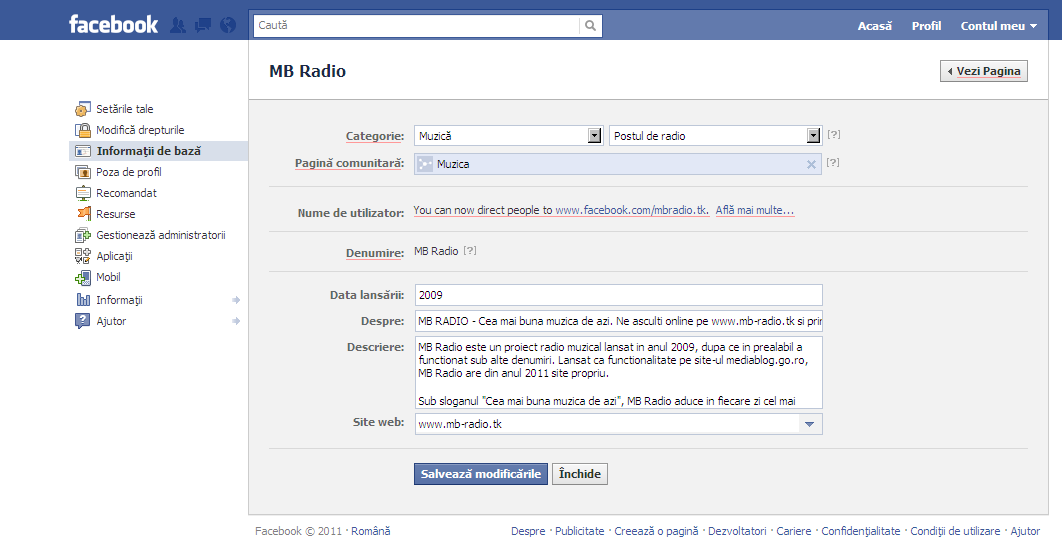Open Condiții de utilizare footer link
1062x551 pixels.
coord(955,531)
